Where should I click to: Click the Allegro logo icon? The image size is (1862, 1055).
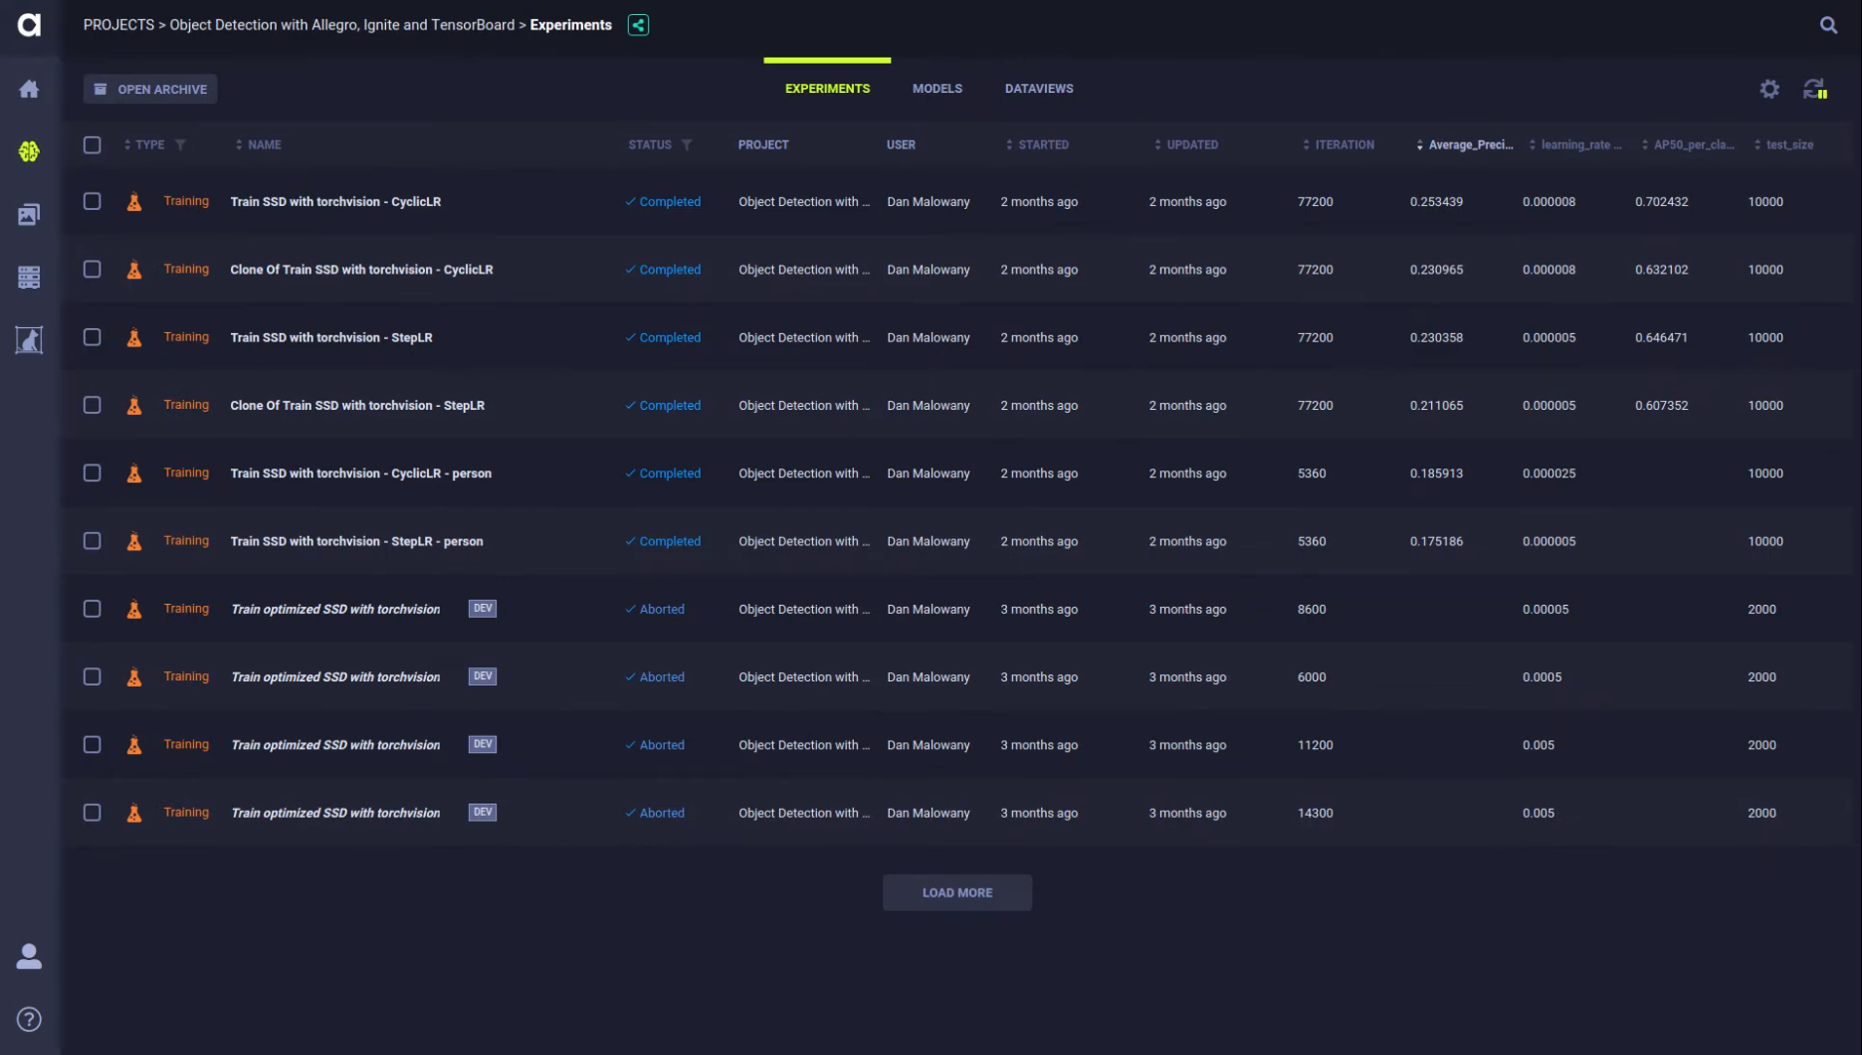click(x=29, y=25)
